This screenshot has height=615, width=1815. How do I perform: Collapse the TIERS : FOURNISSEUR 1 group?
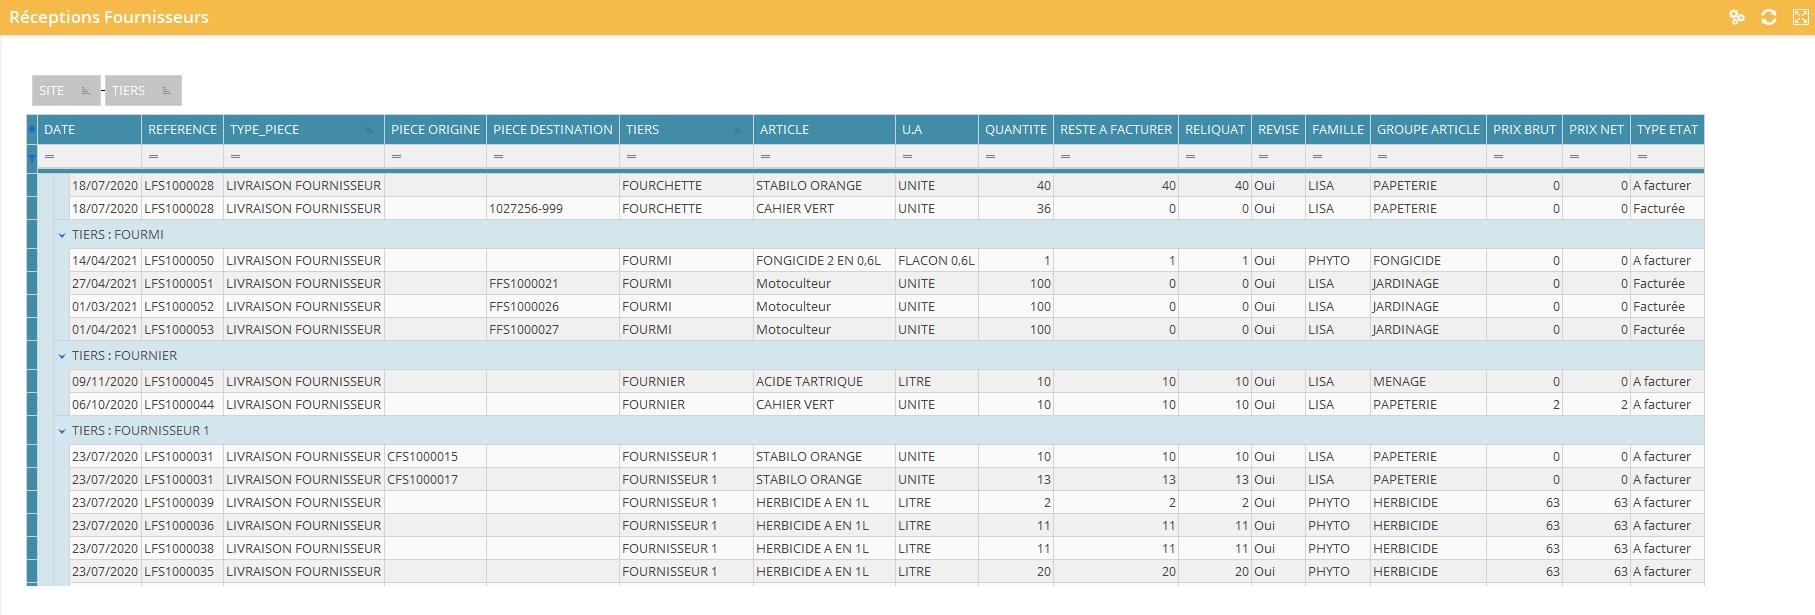pos(62,431)
